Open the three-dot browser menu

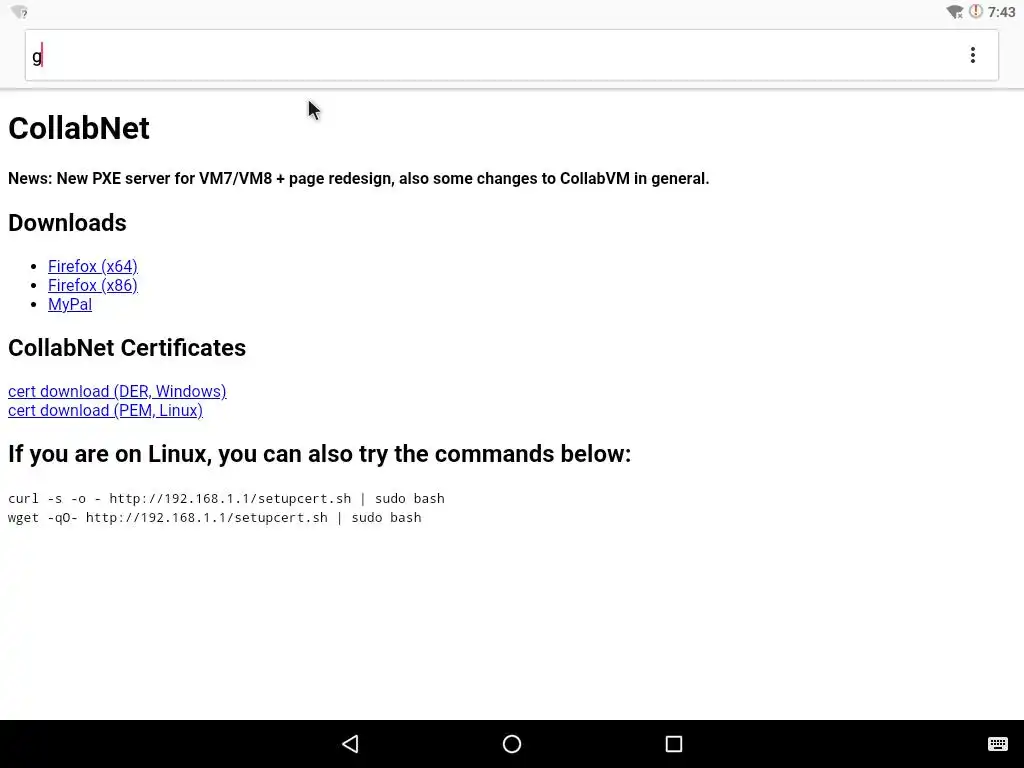point(972,55)
